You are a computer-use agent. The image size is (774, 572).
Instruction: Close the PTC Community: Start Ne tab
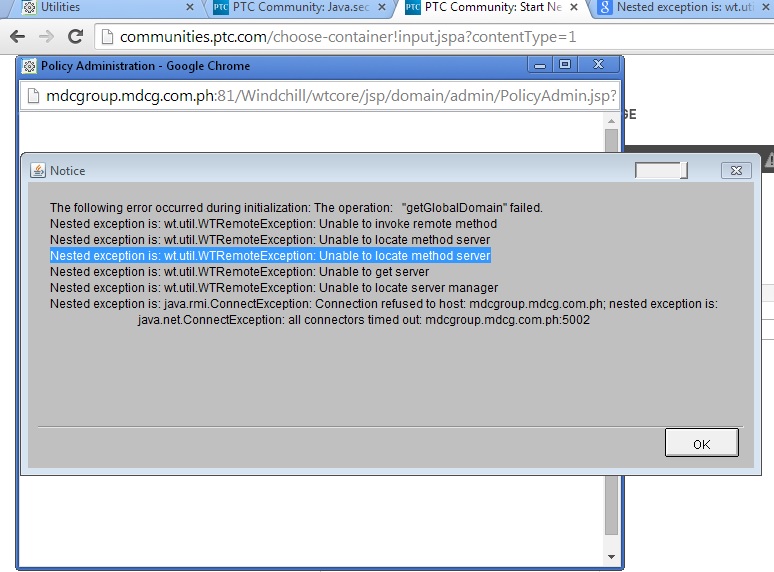(x=574, y=7)
